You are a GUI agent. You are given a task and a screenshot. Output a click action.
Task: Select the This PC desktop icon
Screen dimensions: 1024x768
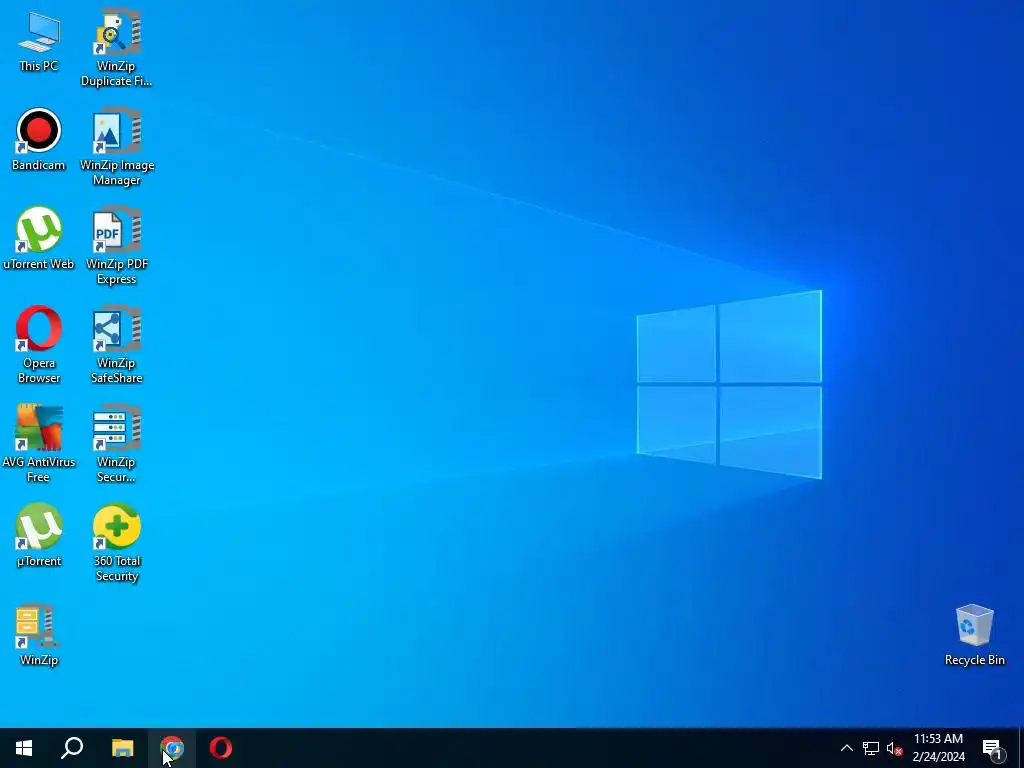pyautogui.click(x=39, y=42)
